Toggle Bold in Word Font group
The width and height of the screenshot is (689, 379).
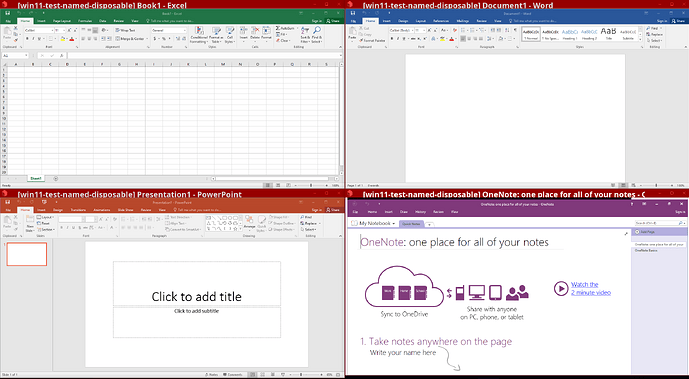392,39
